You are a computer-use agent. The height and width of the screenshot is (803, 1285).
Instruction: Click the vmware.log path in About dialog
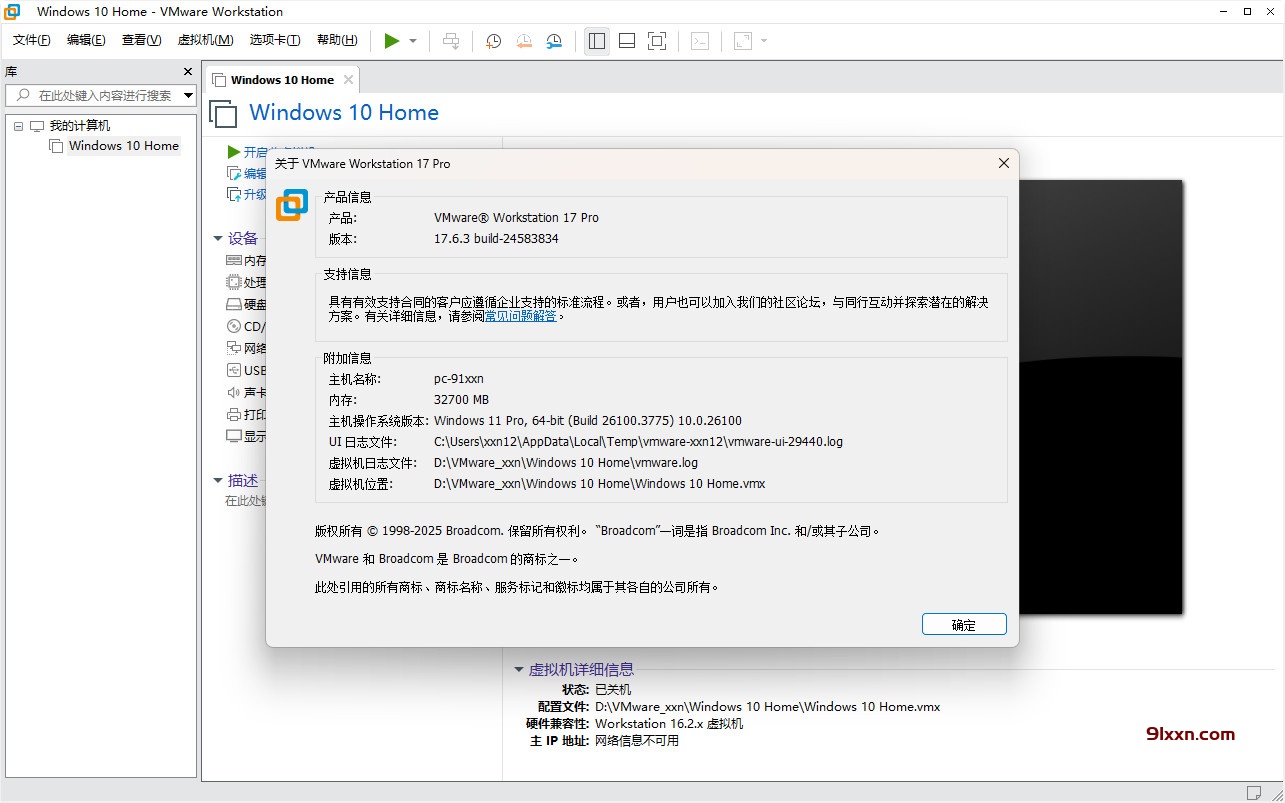pyautogui.click(x=566, y=463)
